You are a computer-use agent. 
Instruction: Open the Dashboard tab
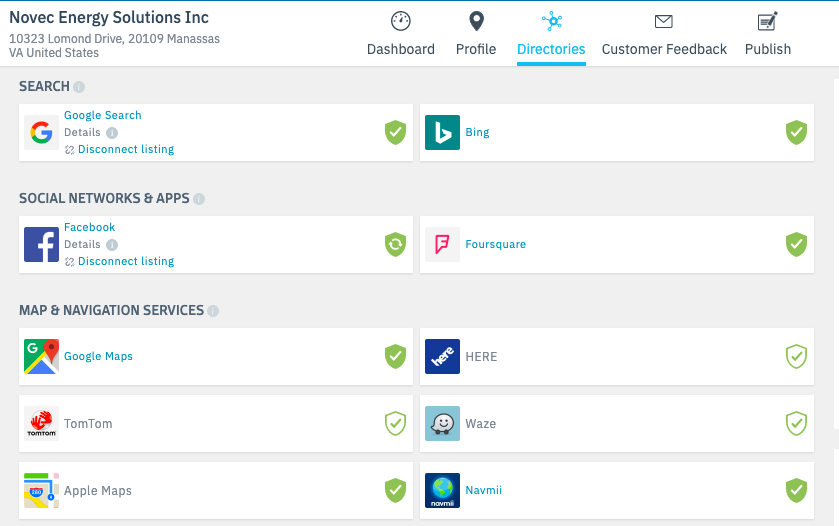click(x=400, y=34)
